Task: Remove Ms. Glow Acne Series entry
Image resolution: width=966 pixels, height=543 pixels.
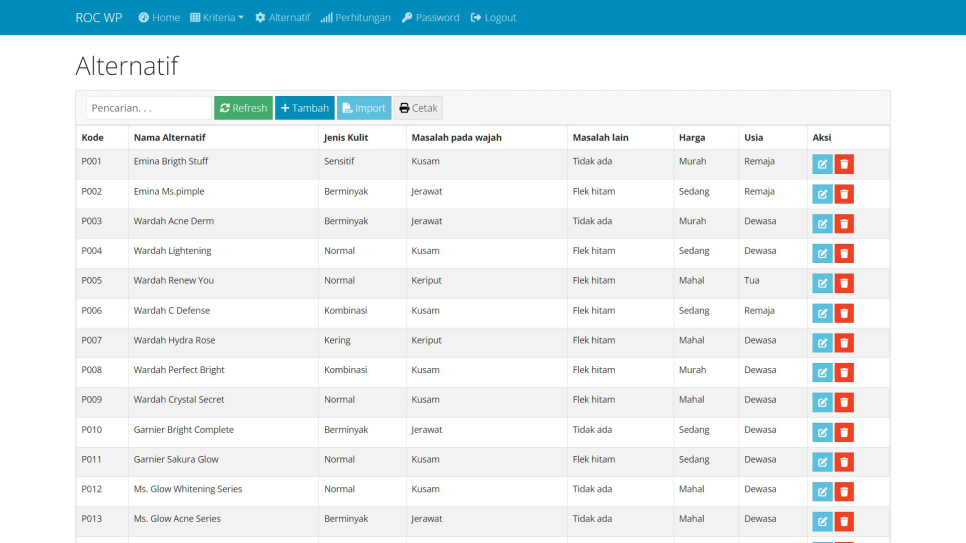Action: [844, 522]
